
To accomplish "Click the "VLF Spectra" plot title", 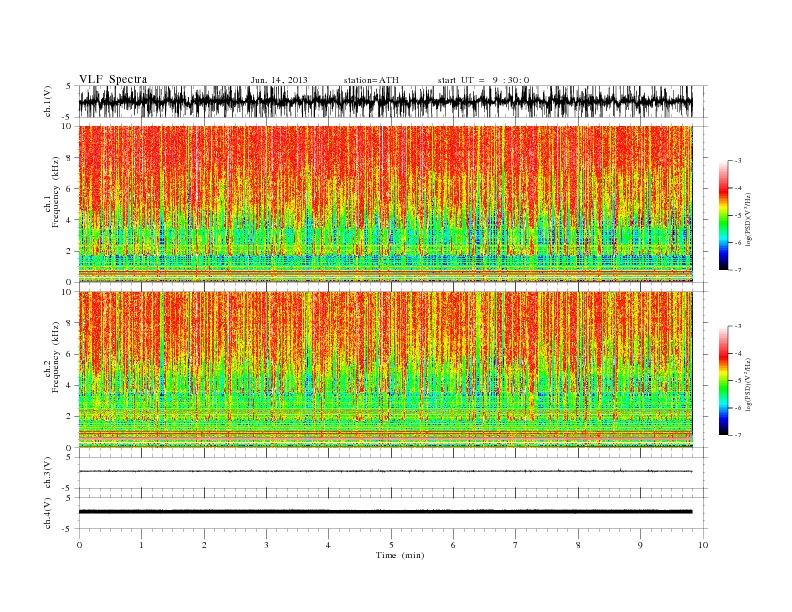I will (x=113, y=79).
